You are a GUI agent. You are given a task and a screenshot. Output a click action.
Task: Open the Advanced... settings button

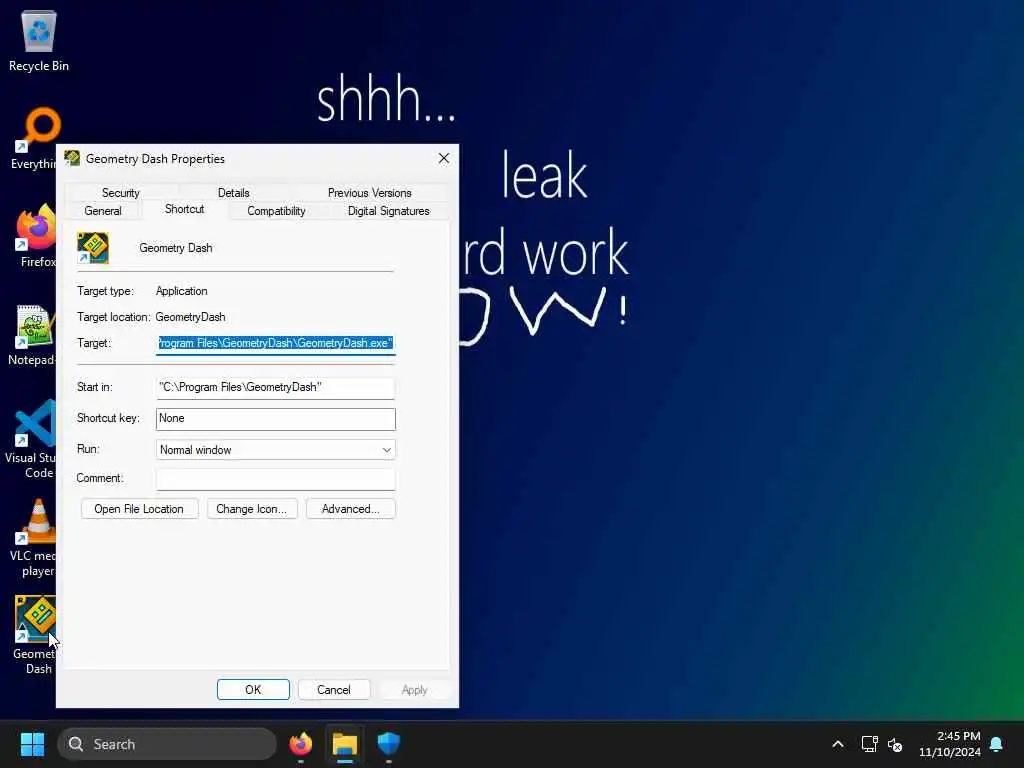coord(350,509)
